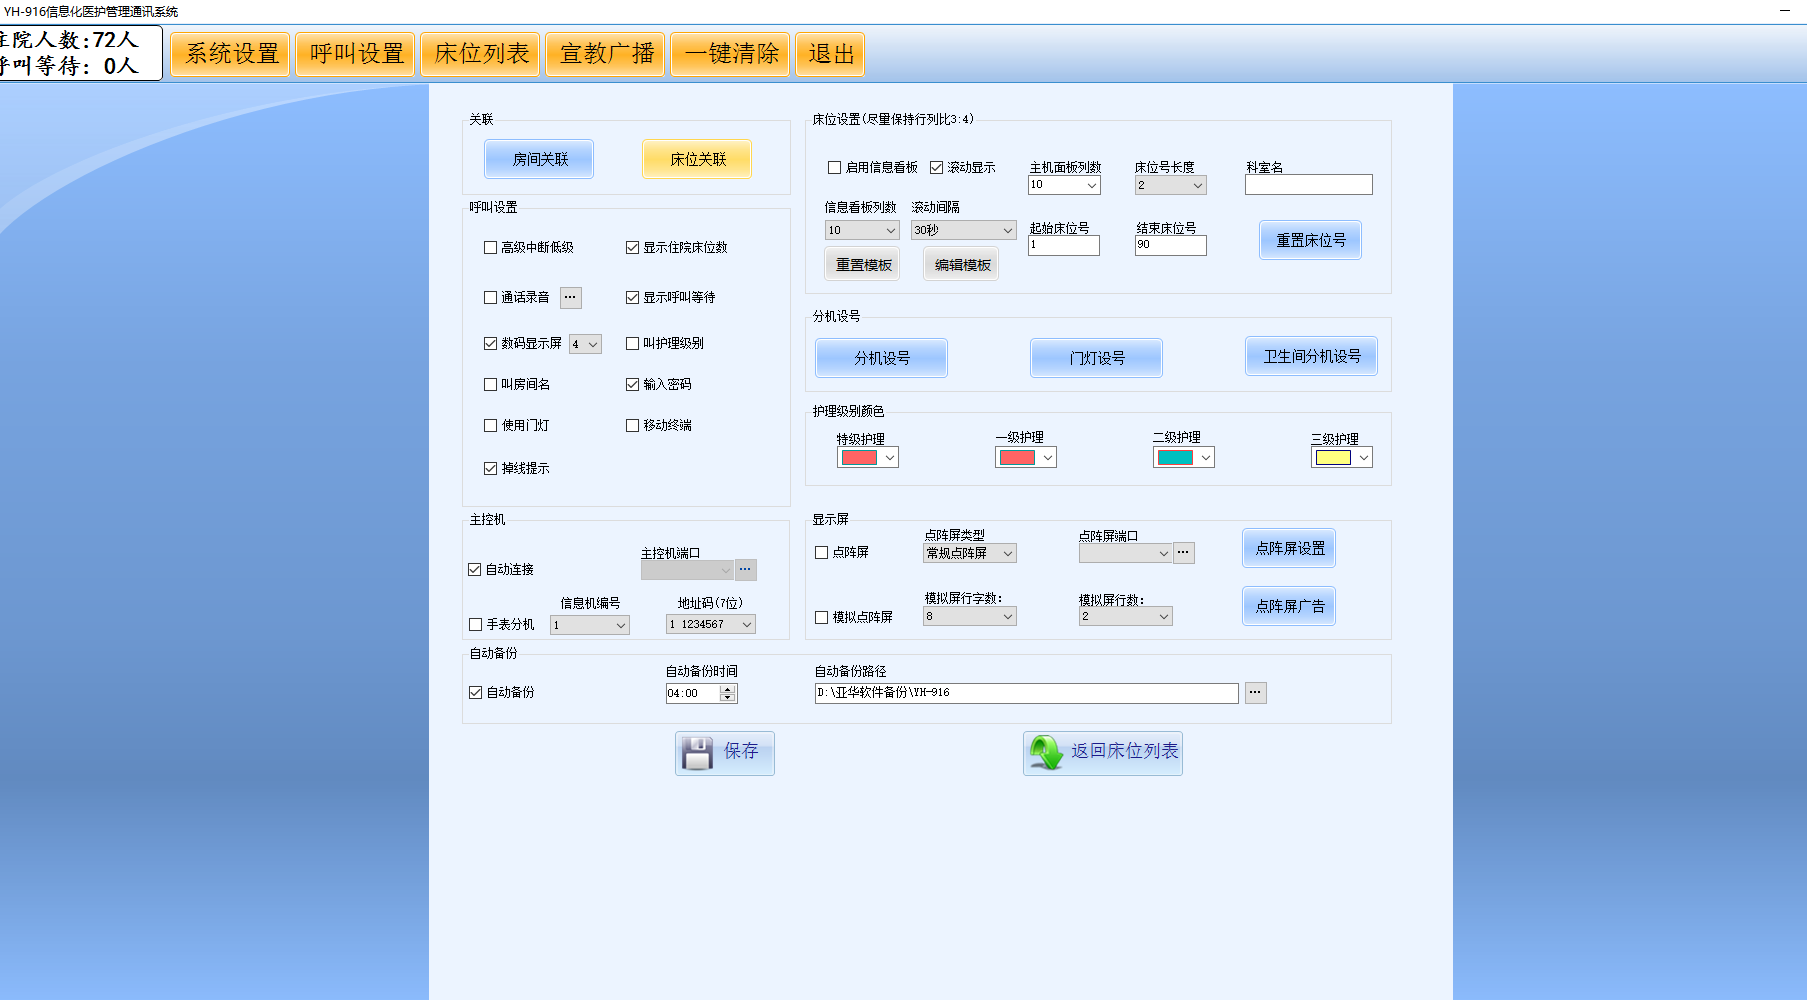Click the browse button beside 点阵屏端口
Viewport: 1807px width, 1000px height.
tap(1183, 553)
